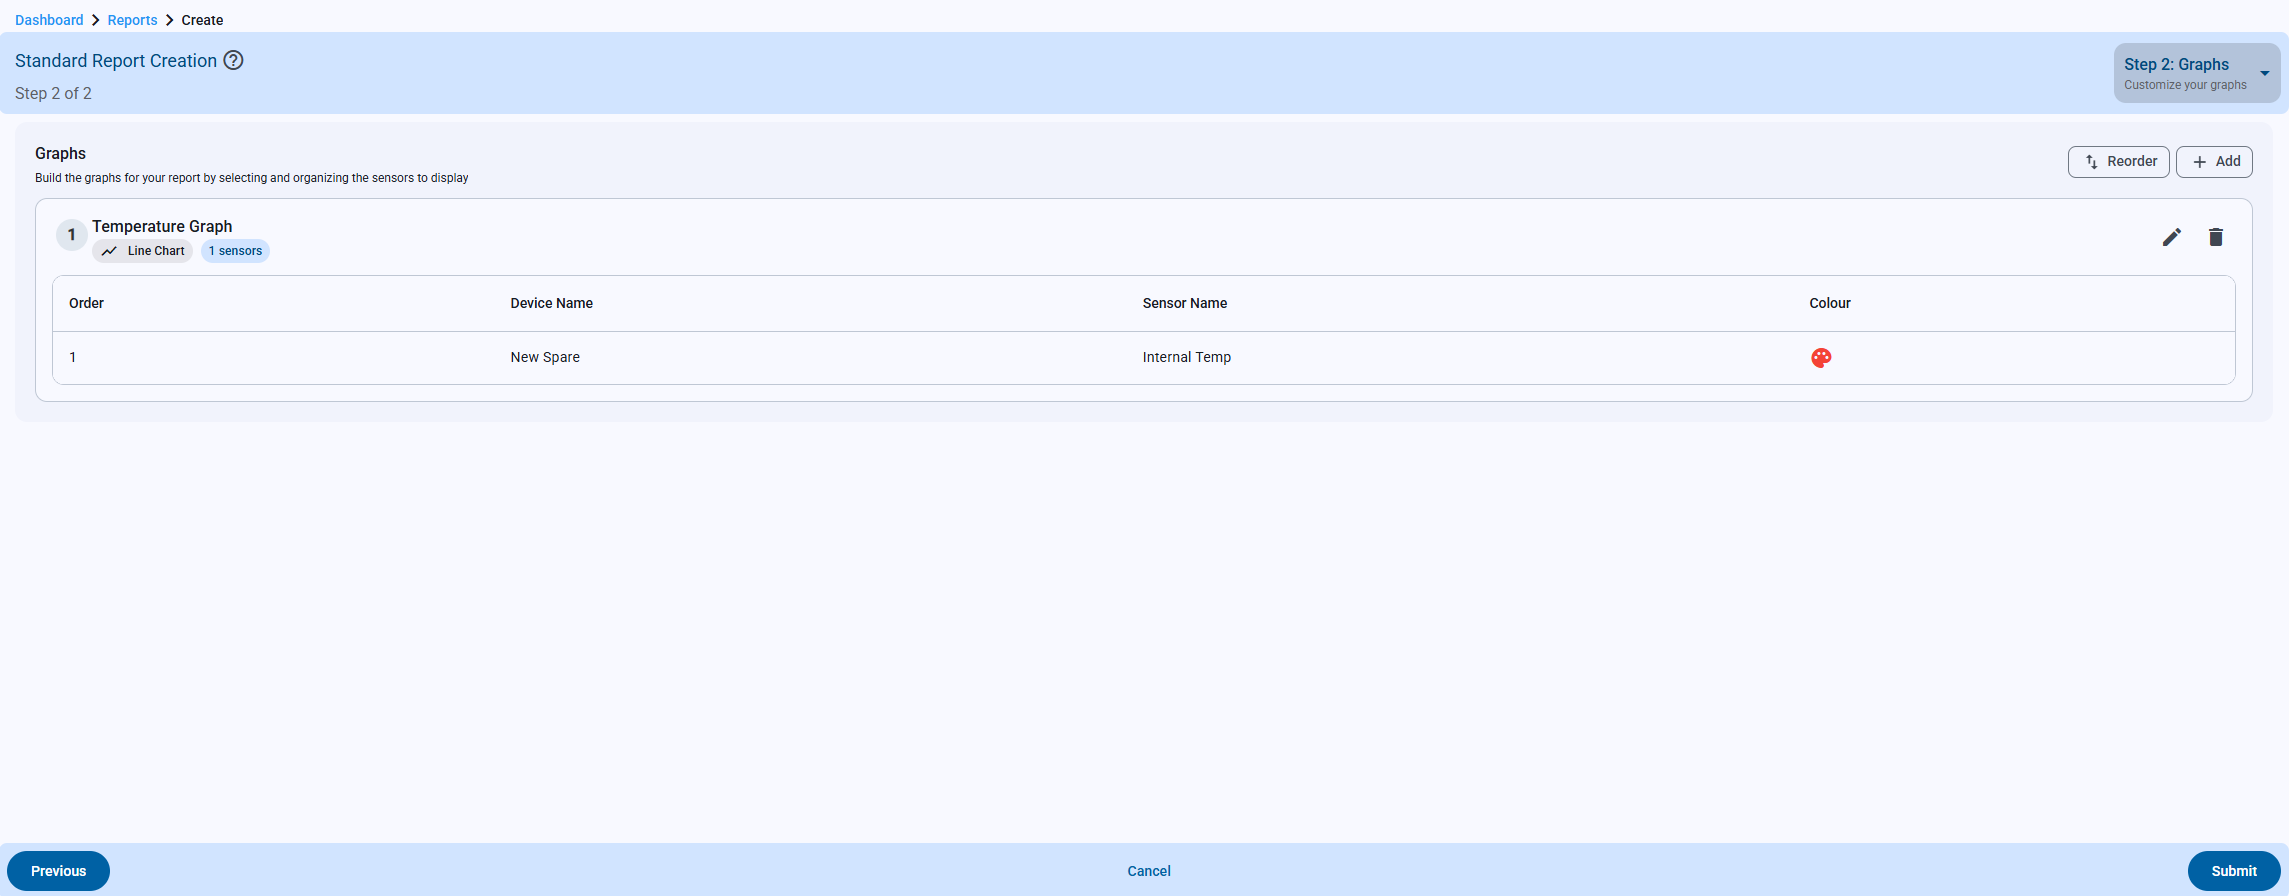Screen dimensions: 2289x896
Task: Expand the Step 2: Graphs step selector
Action: (x=2185, y=73)
